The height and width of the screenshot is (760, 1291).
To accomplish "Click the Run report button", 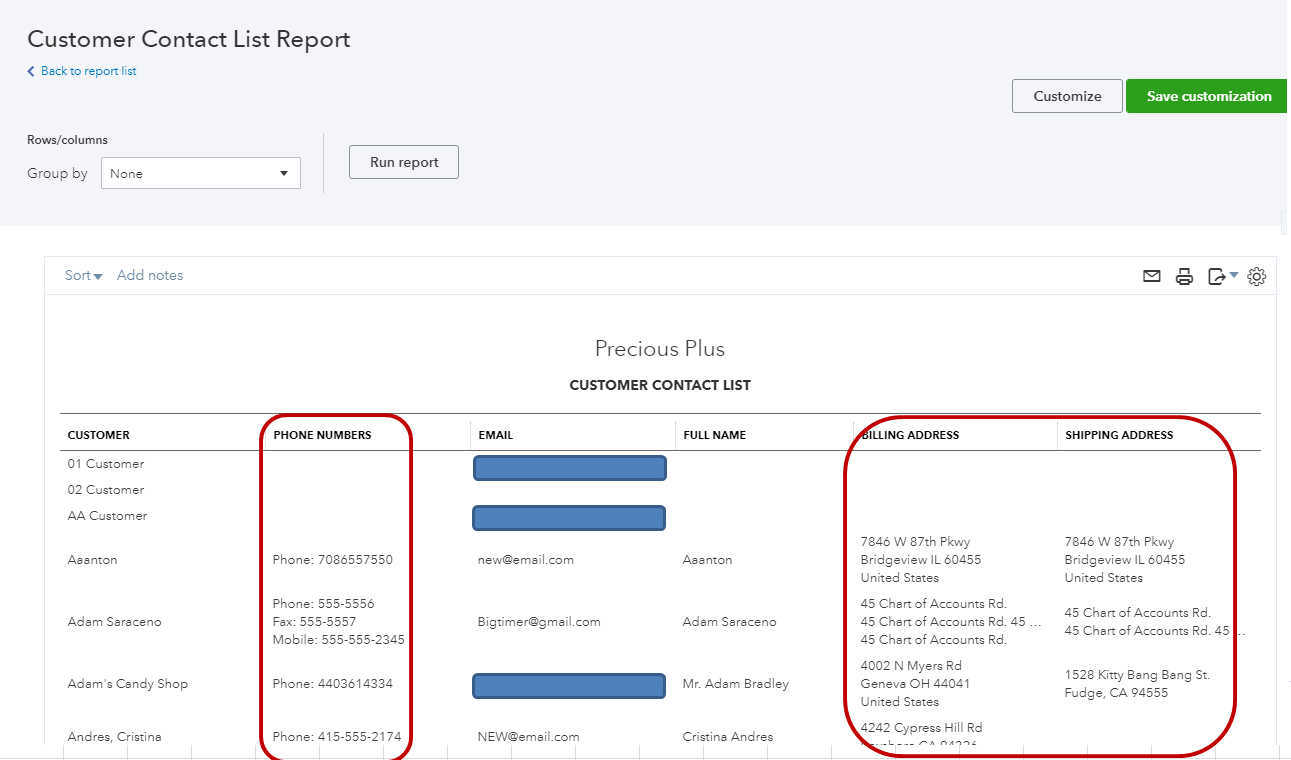I will (x=403, y=162).
